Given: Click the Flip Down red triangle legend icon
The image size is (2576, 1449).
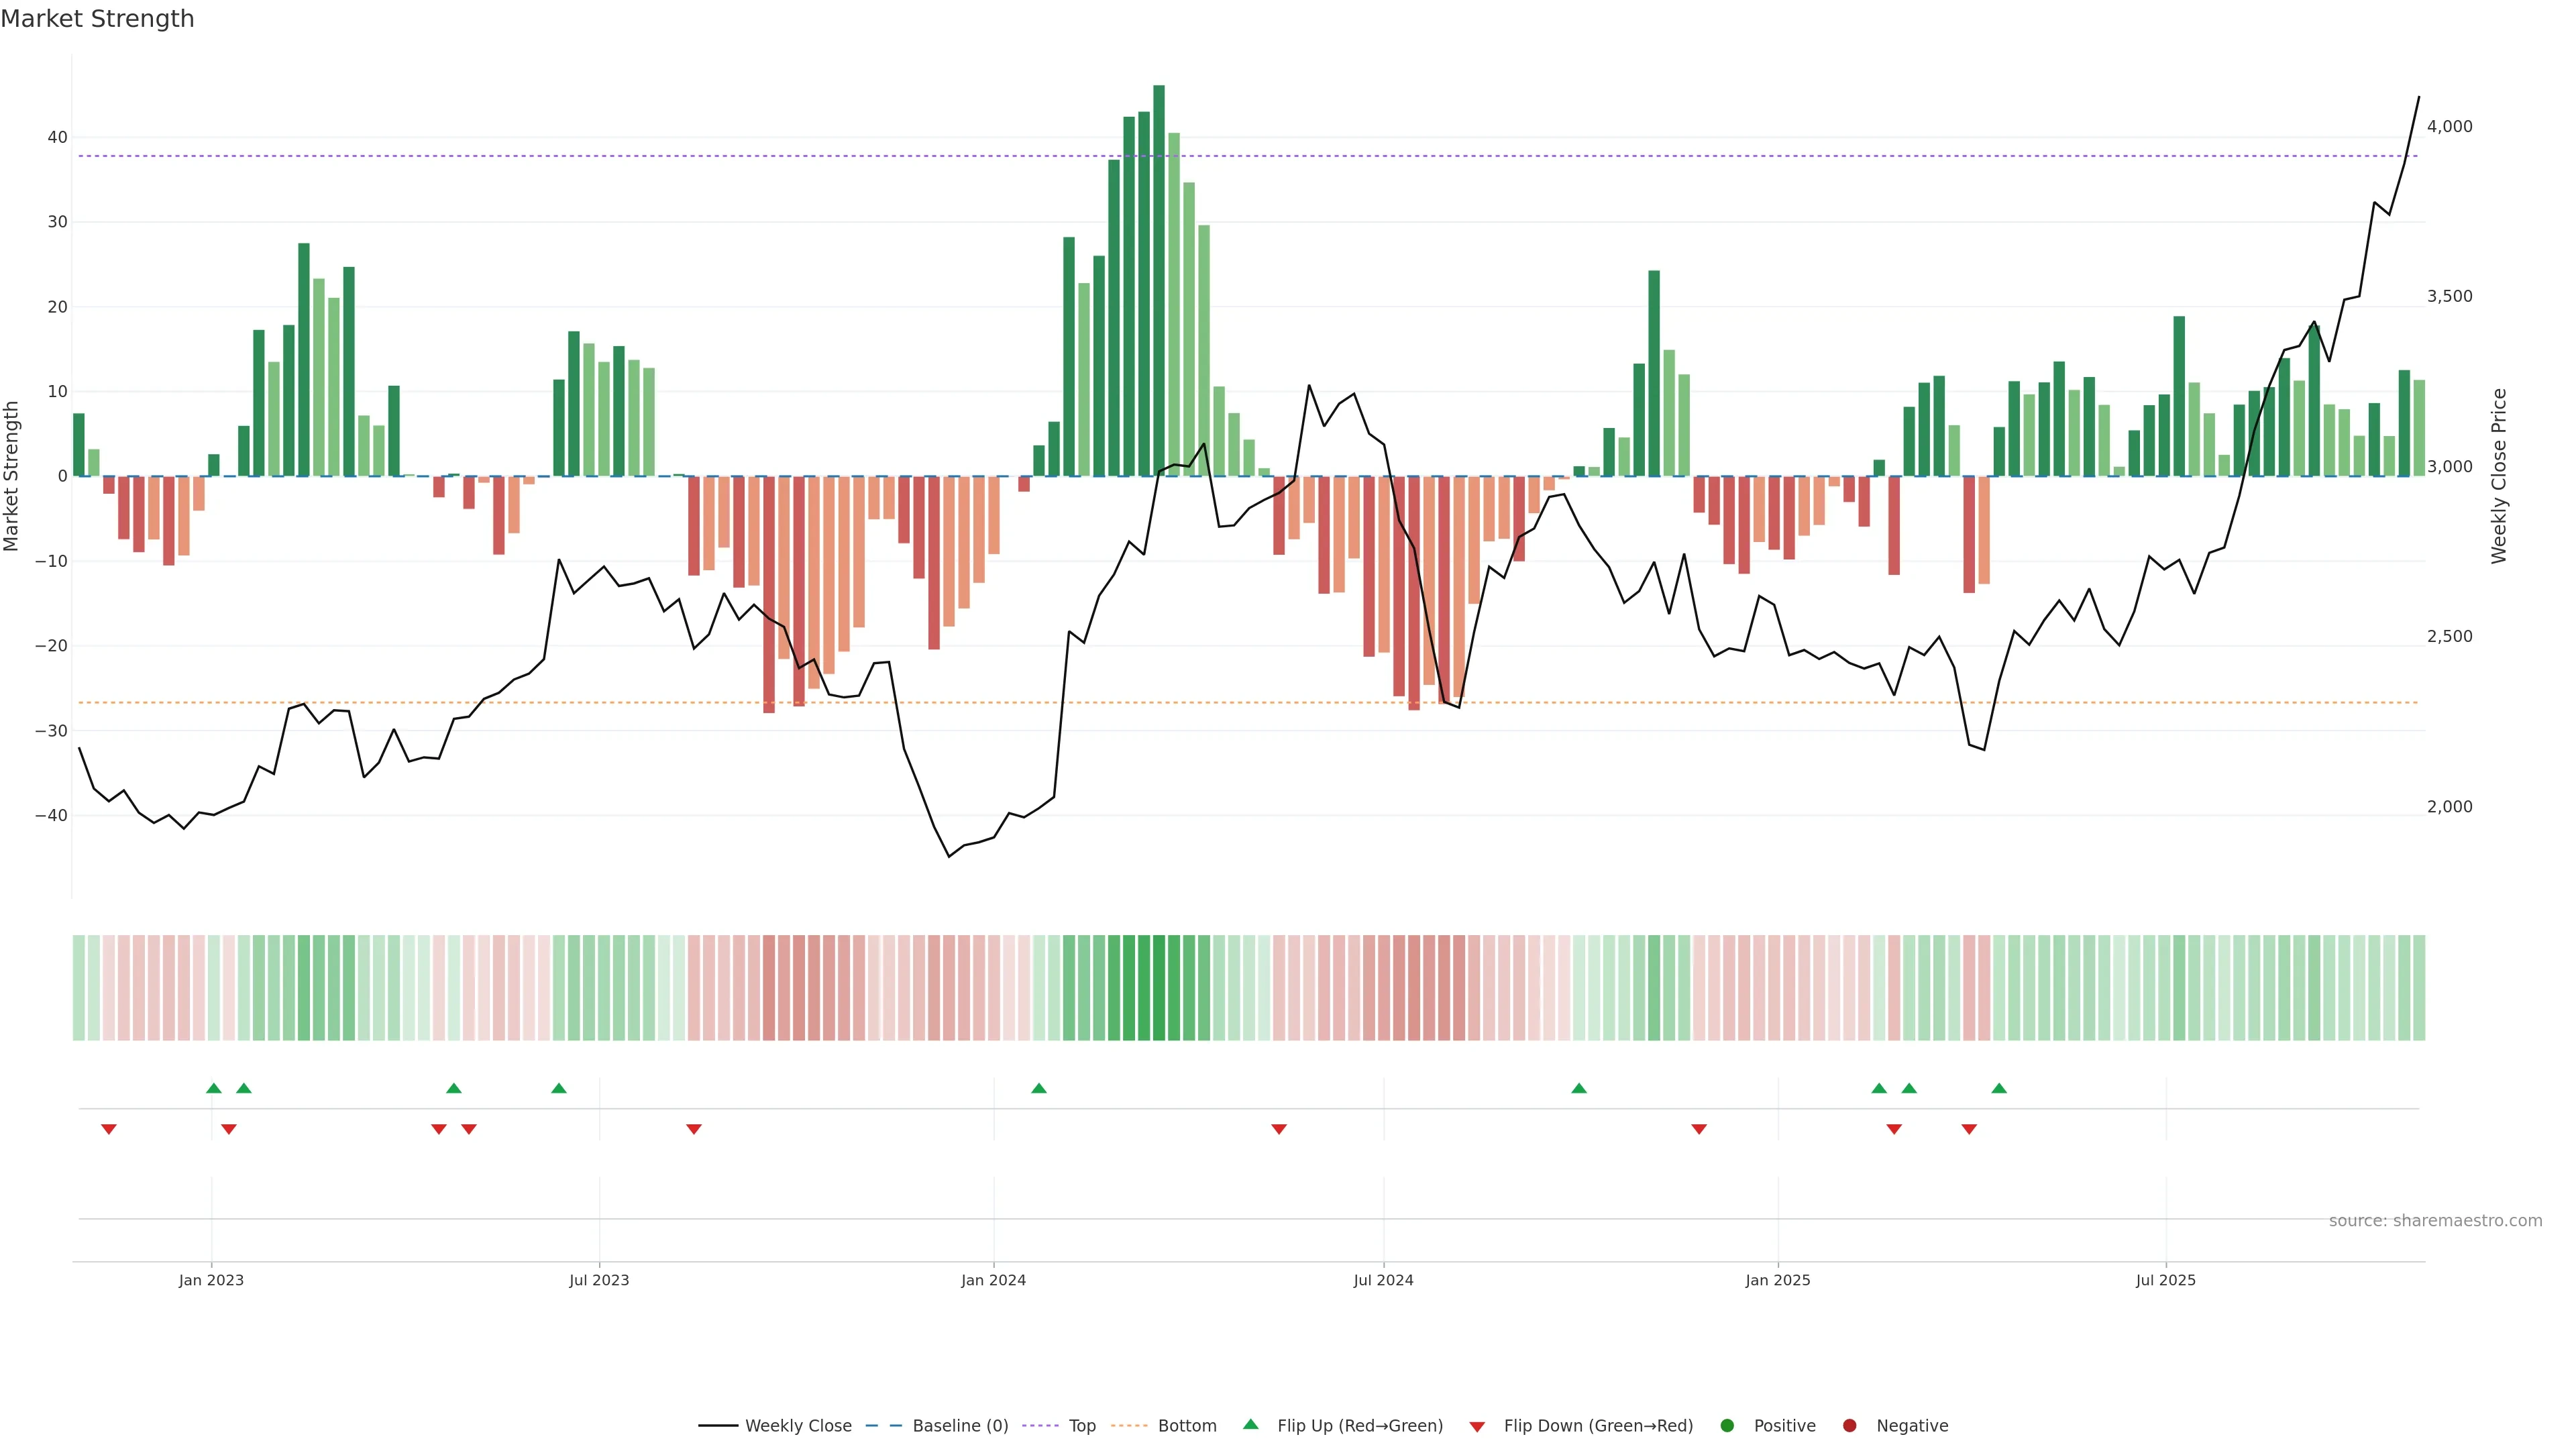Looking at the screenshot, I should click(1477, 1427).
